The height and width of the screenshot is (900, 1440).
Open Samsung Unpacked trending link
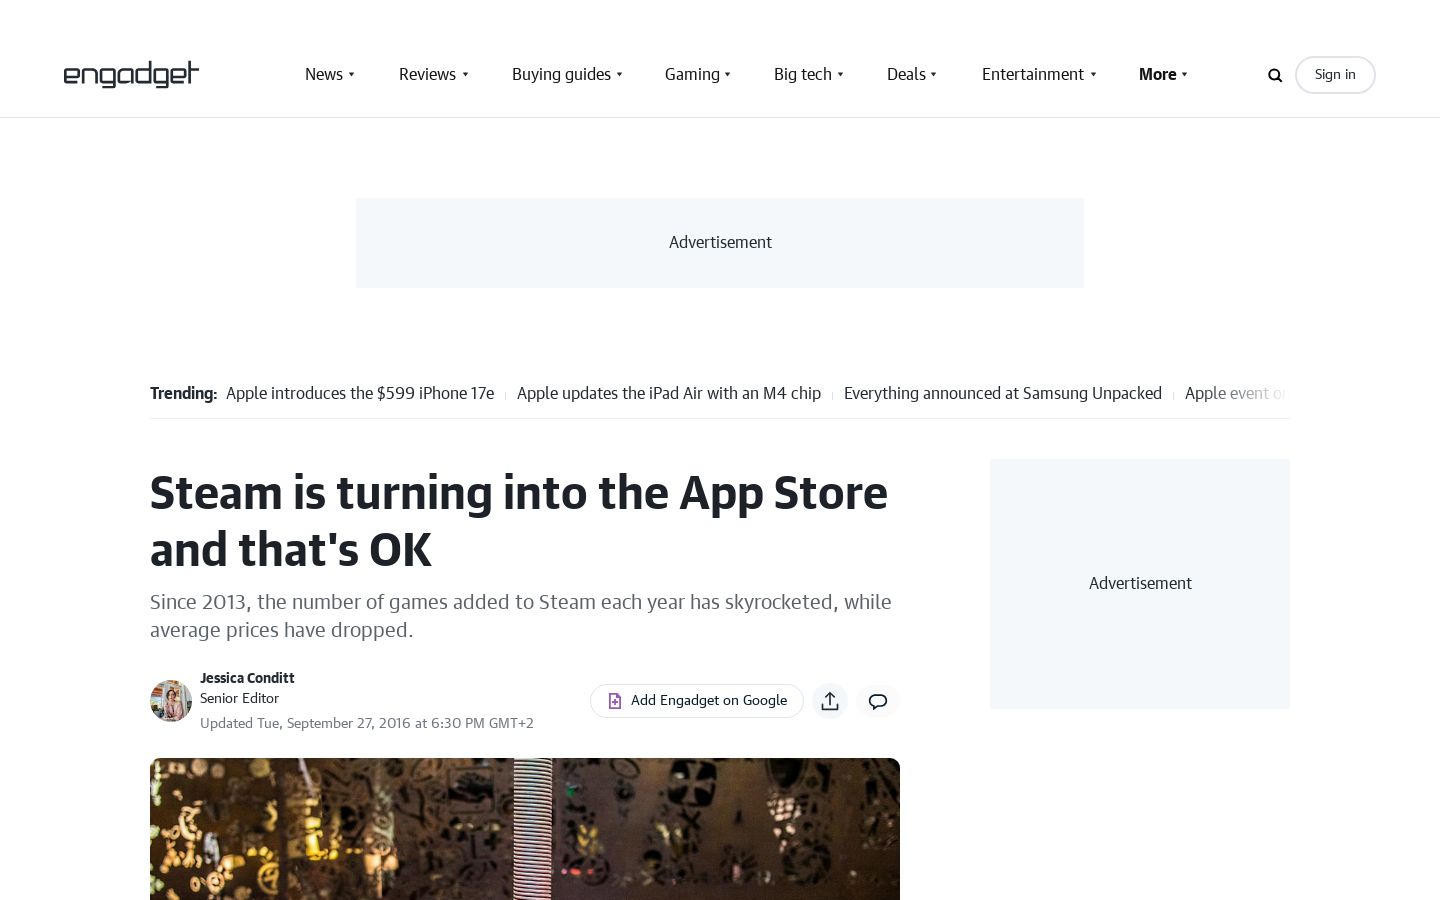point(1003,393)
